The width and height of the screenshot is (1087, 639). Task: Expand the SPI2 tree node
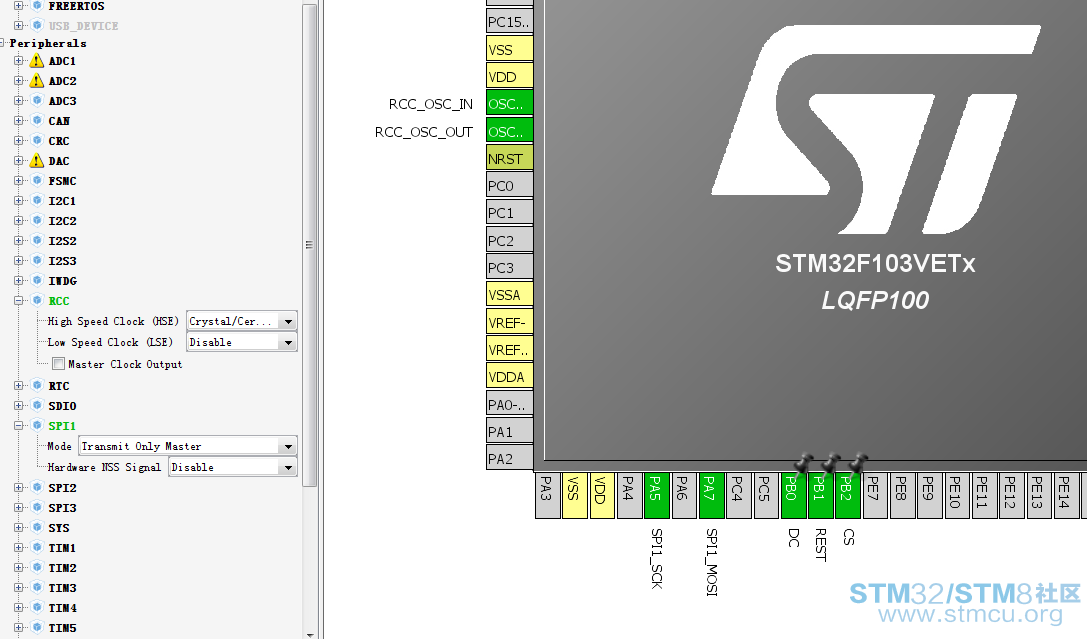click(x=19, y=488)
